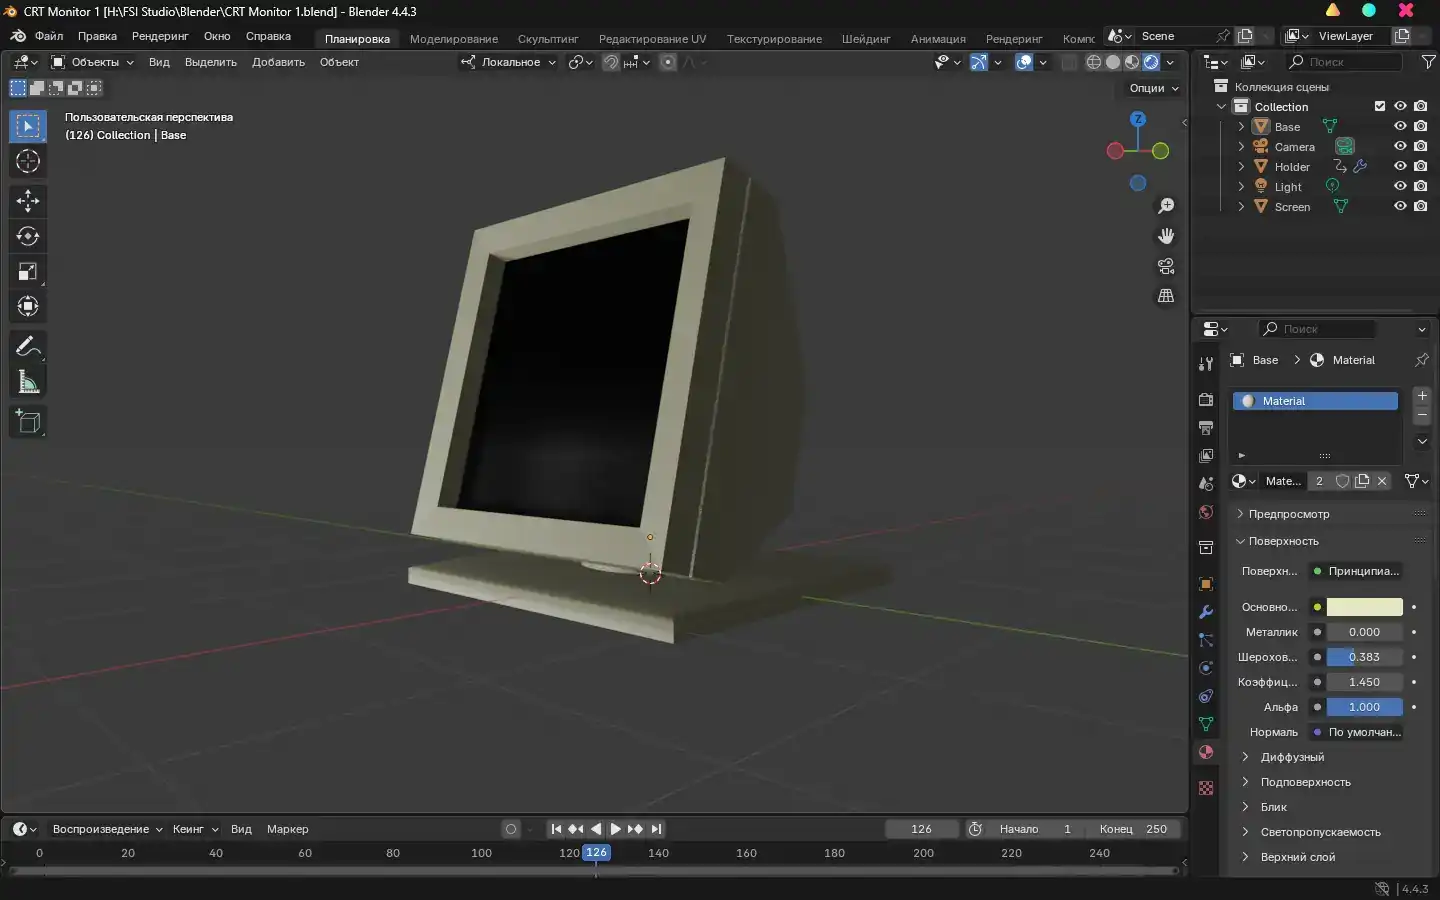Toggle Camera eye visibility in outliner
The width and height of the screenshot is (1440, 900).
pyautogui.click(x=1400, y=146)
